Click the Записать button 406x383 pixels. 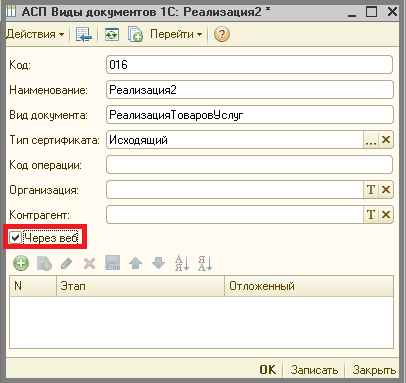(x=314, y=370)
